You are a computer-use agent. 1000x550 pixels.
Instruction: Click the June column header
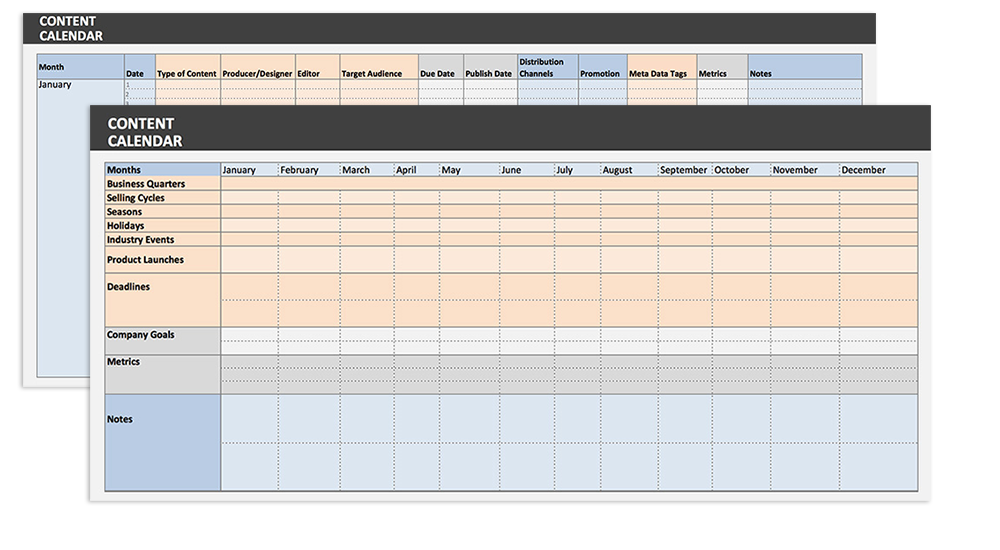pos(527,170)
